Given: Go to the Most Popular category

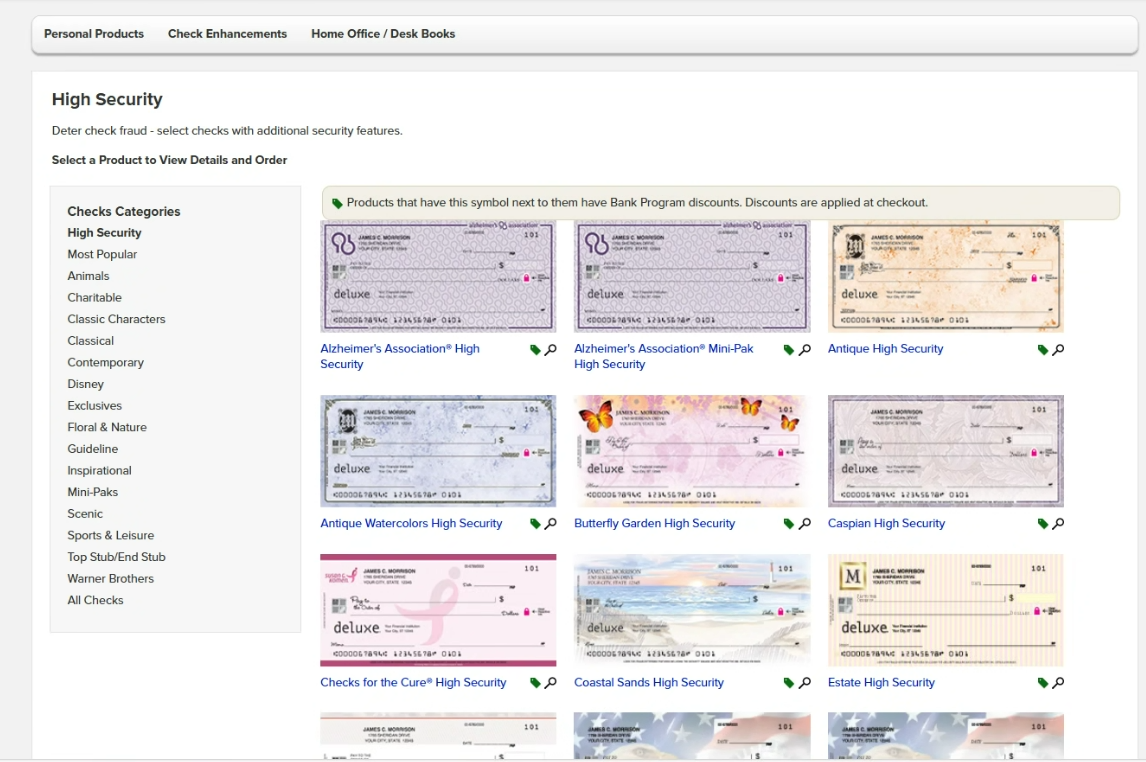Looking at the screenshot, I should [102, 255].
